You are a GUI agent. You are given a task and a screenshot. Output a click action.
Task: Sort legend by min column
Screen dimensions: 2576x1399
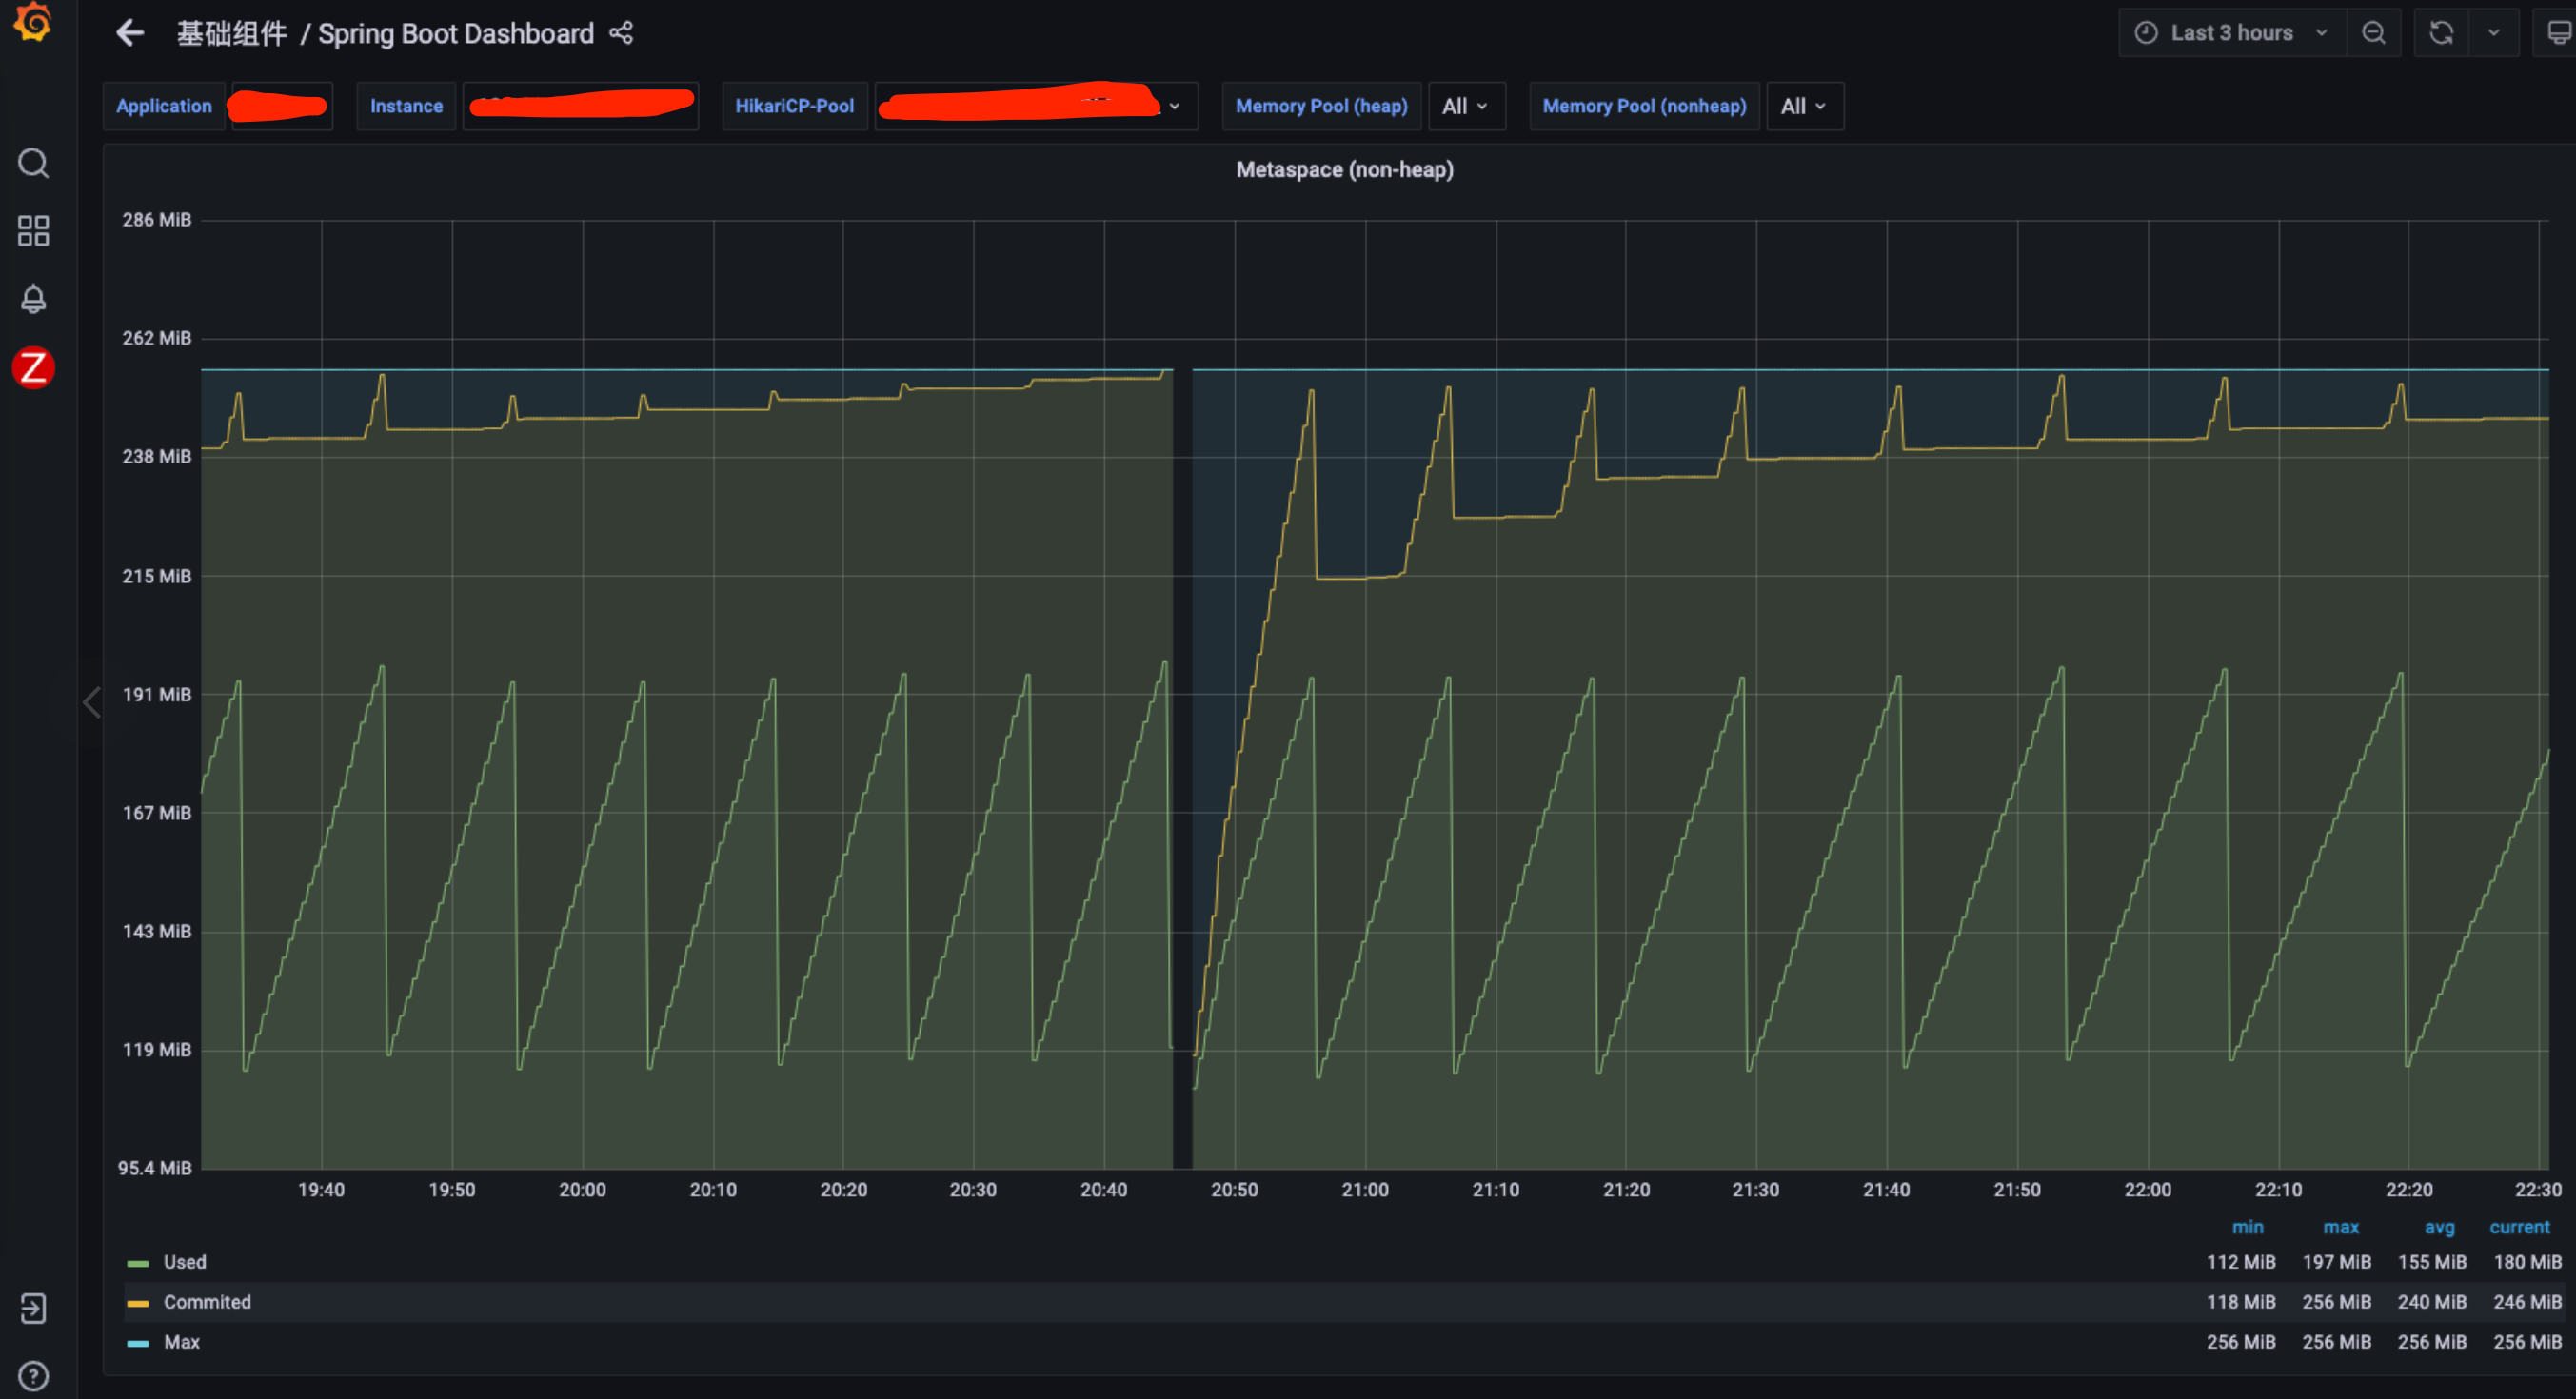(x=2247, y=1227)
